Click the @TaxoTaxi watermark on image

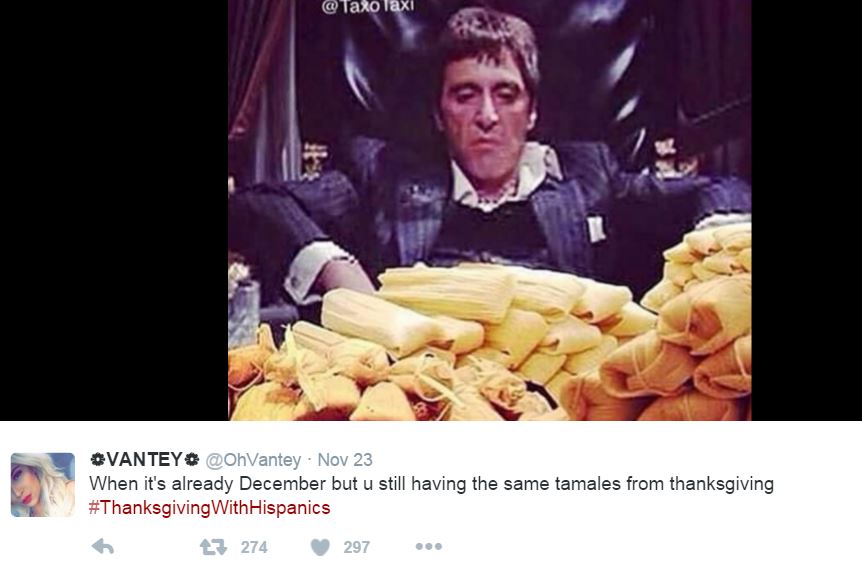click(367, 6)
